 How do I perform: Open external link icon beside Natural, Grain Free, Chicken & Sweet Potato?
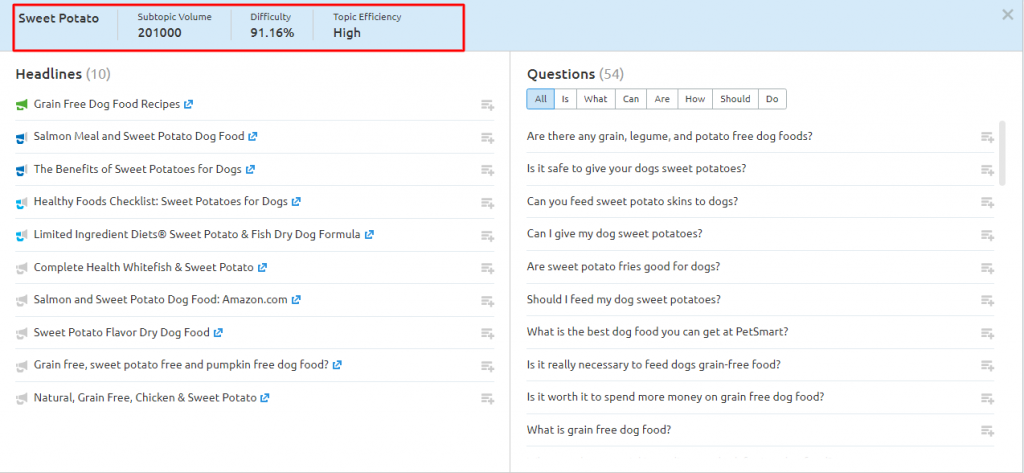click(x=264, y=398)
